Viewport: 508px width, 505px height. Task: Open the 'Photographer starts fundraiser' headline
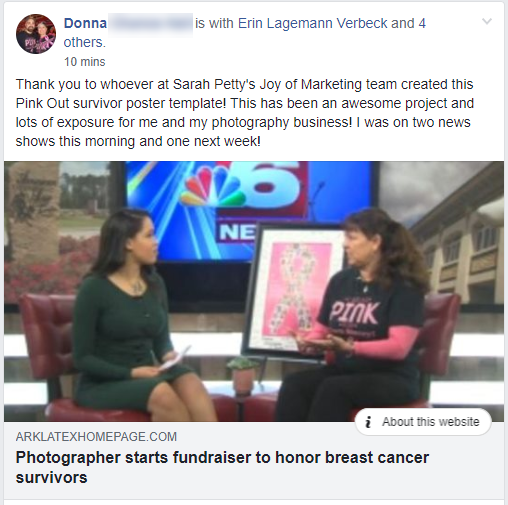click(x=222, y=467)
